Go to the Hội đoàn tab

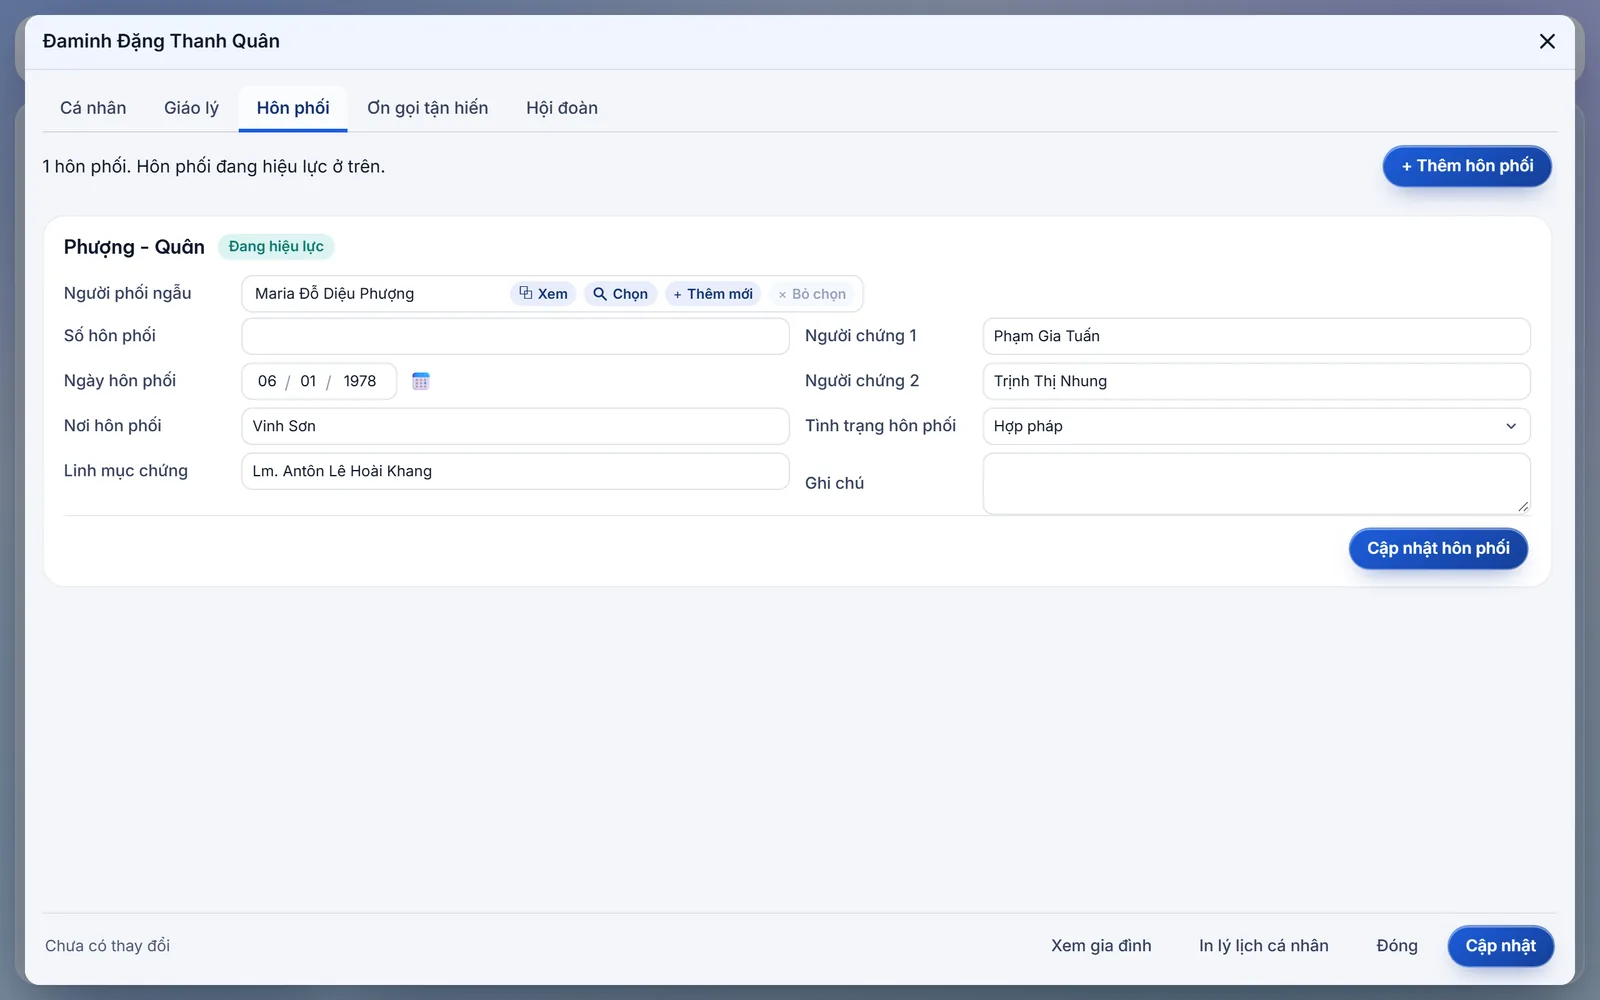coord(562,108)
